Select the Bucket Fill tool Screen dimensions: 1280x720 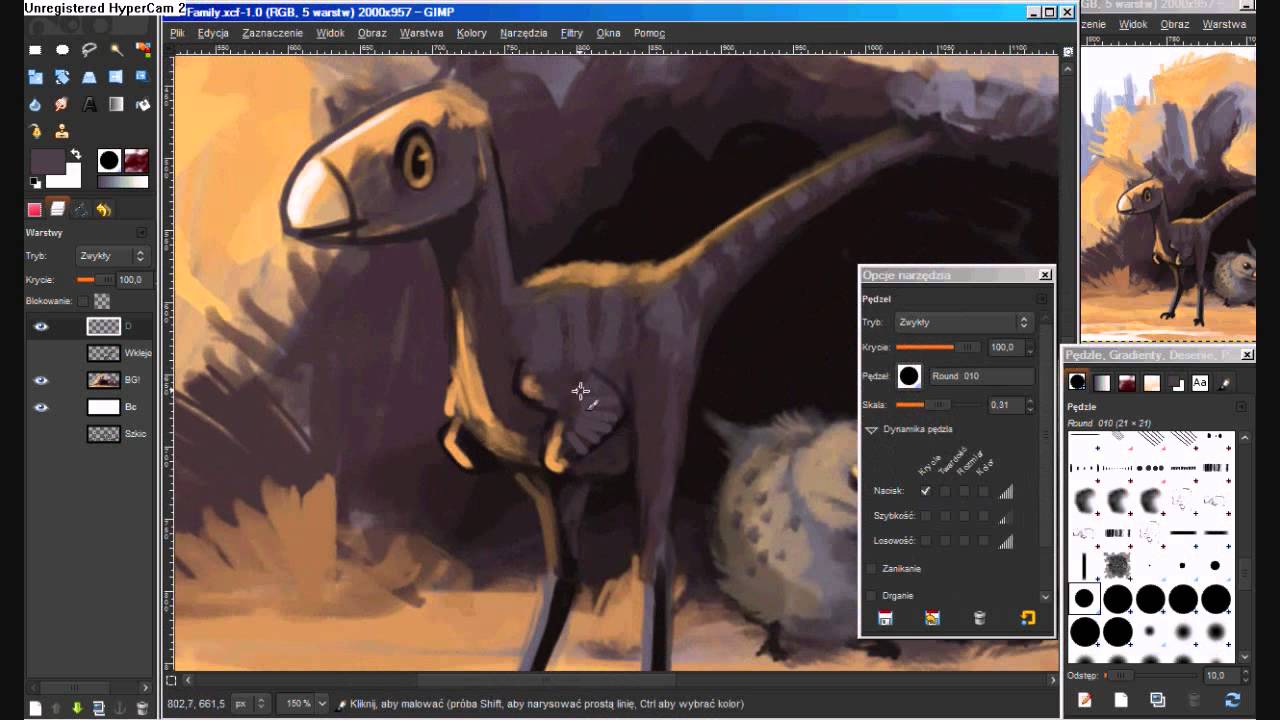pos(143,104)
